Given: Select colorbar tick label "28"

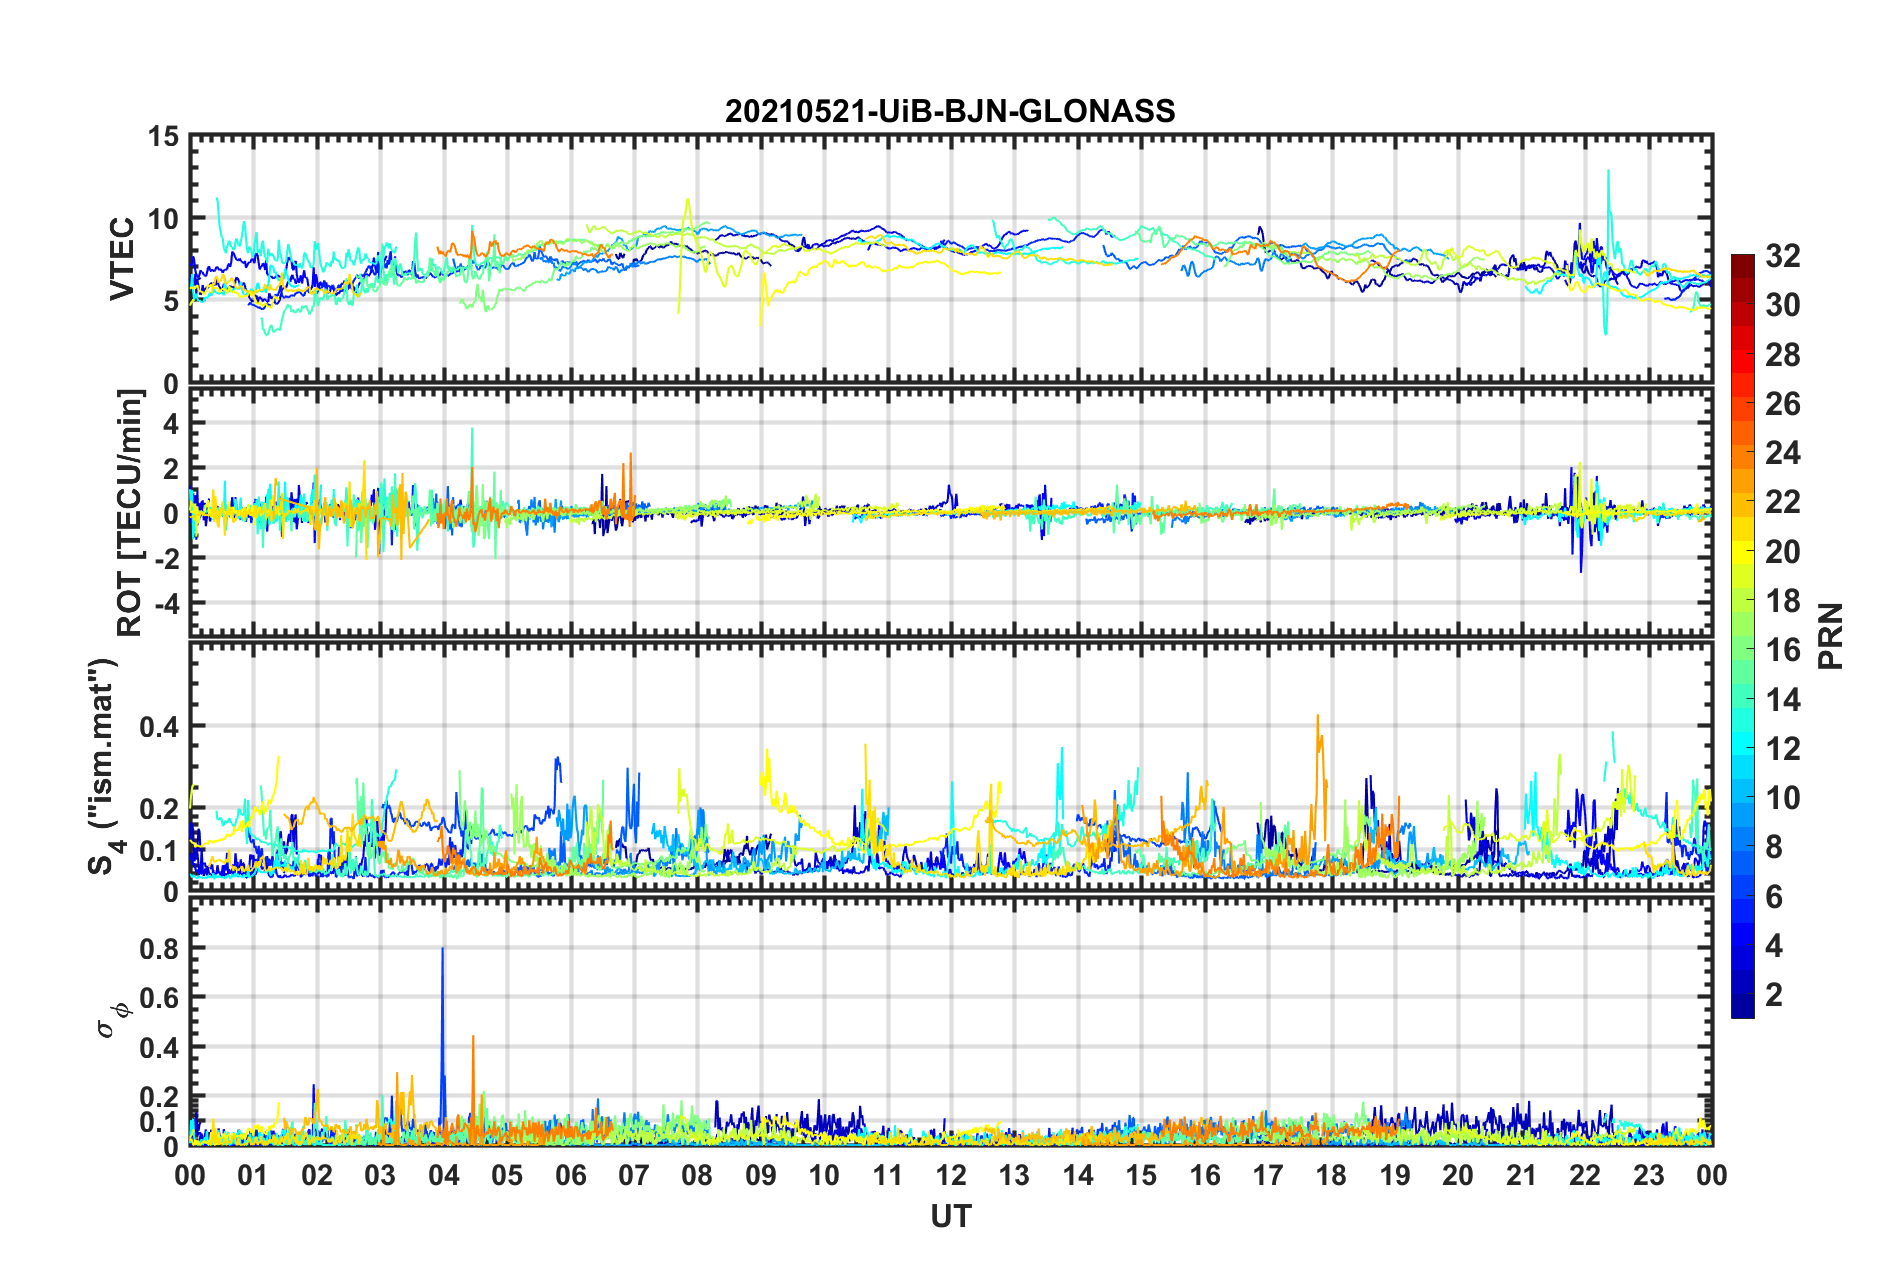Looking at the screenshot, I should tap(1782, 355).
